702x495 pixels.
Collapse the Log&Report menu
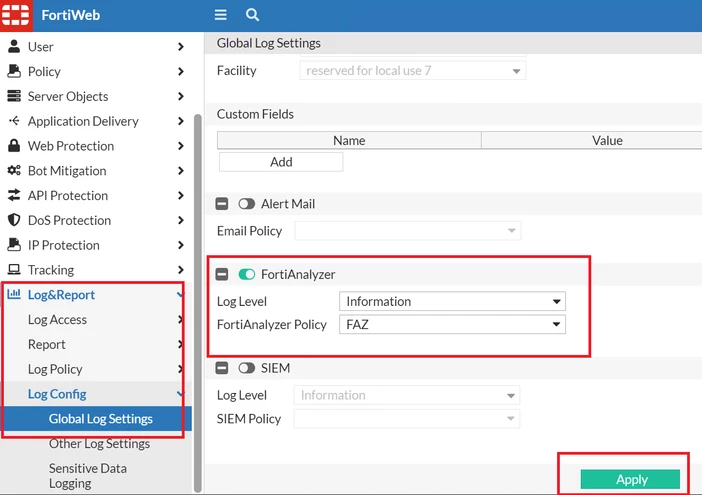(x=96, y=294)
